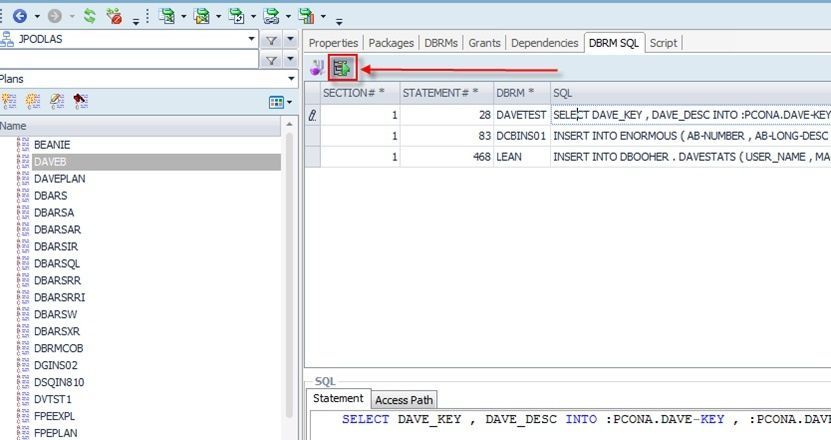Image resolution: width=831 pixels, height=440 pixels.
Task: Click the filter funnel beside empty search field
Action: tap(271, 60)
